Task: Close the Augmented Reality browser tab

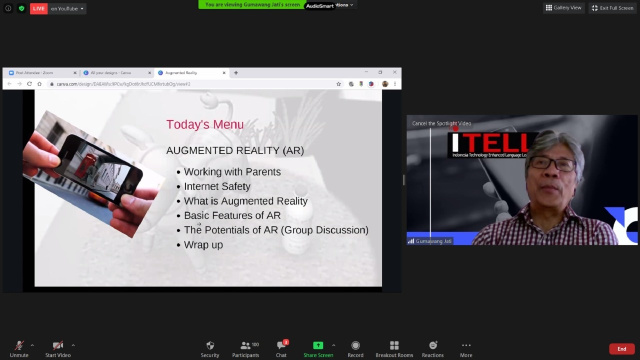Action: 224,73
